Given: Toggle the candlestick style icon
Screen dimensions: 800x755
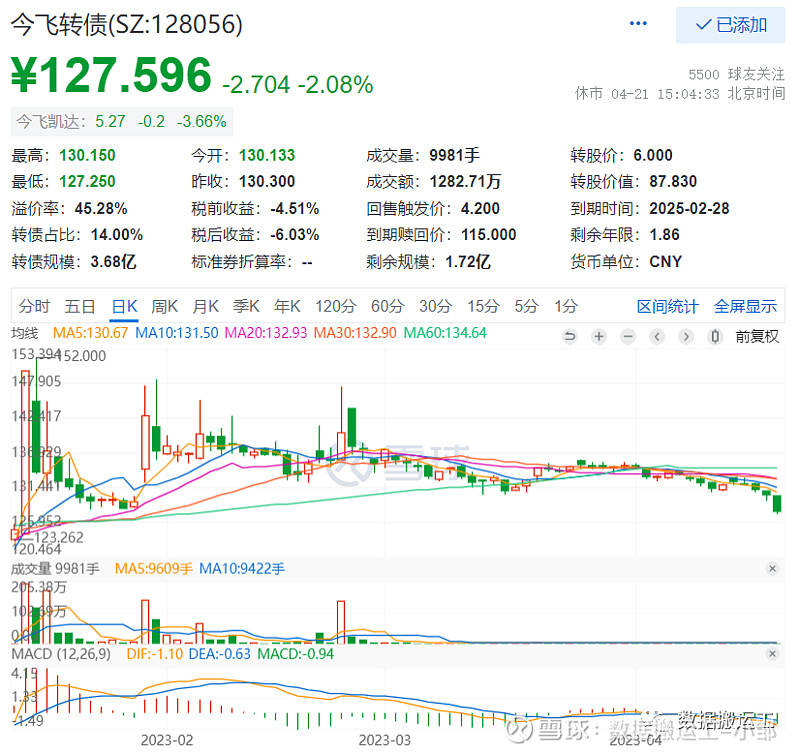Looking at the screenshot, I should (x=715, y=337).
